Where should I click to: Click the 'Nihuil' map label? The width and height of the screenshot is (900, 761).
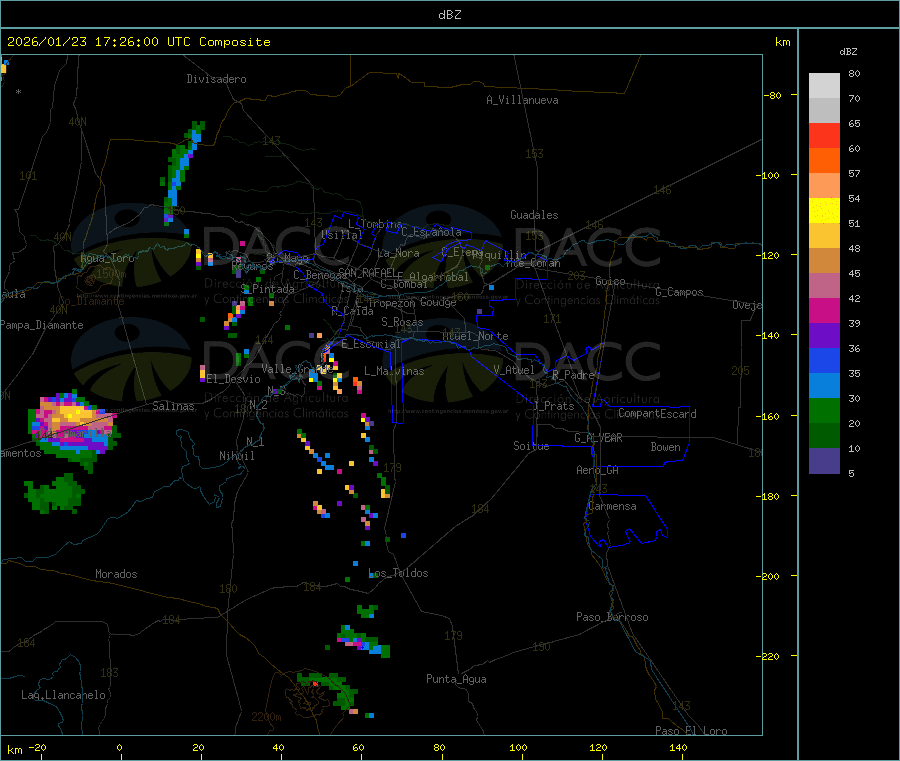236,456
